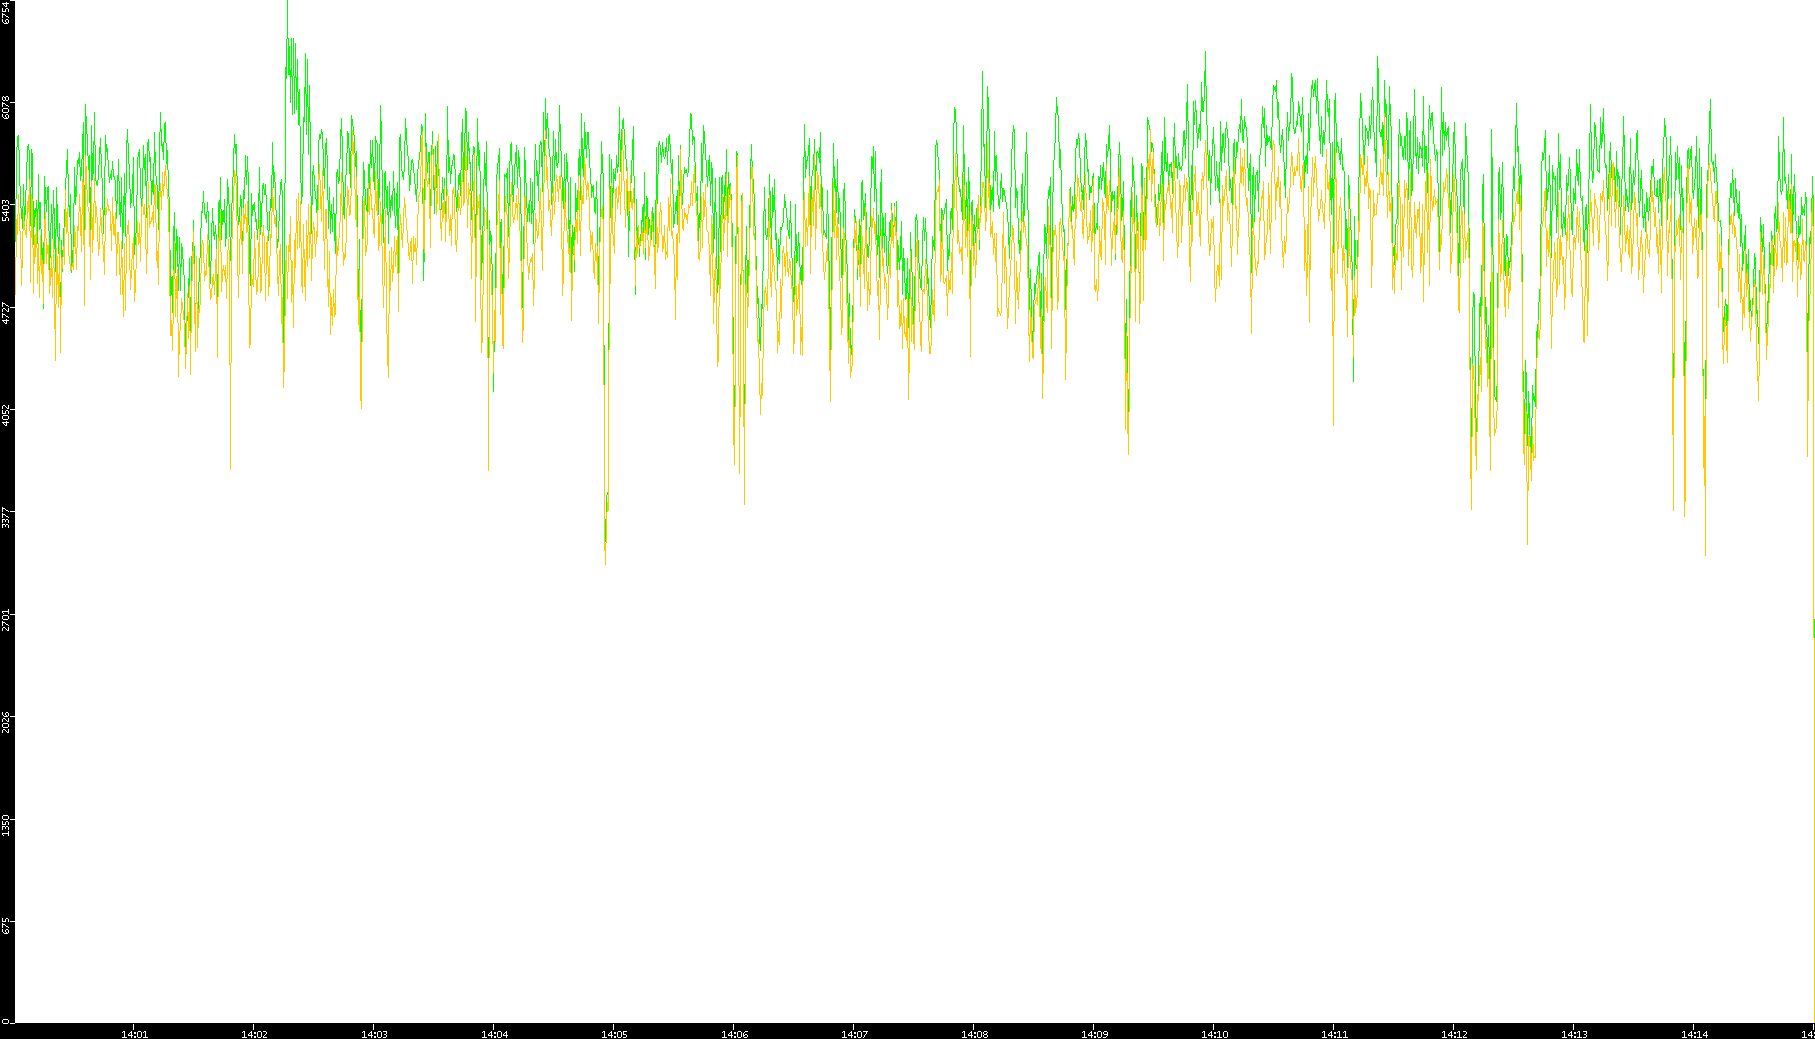
Task: Click the 4052 vertical axis label
Action: click(7, 414)
